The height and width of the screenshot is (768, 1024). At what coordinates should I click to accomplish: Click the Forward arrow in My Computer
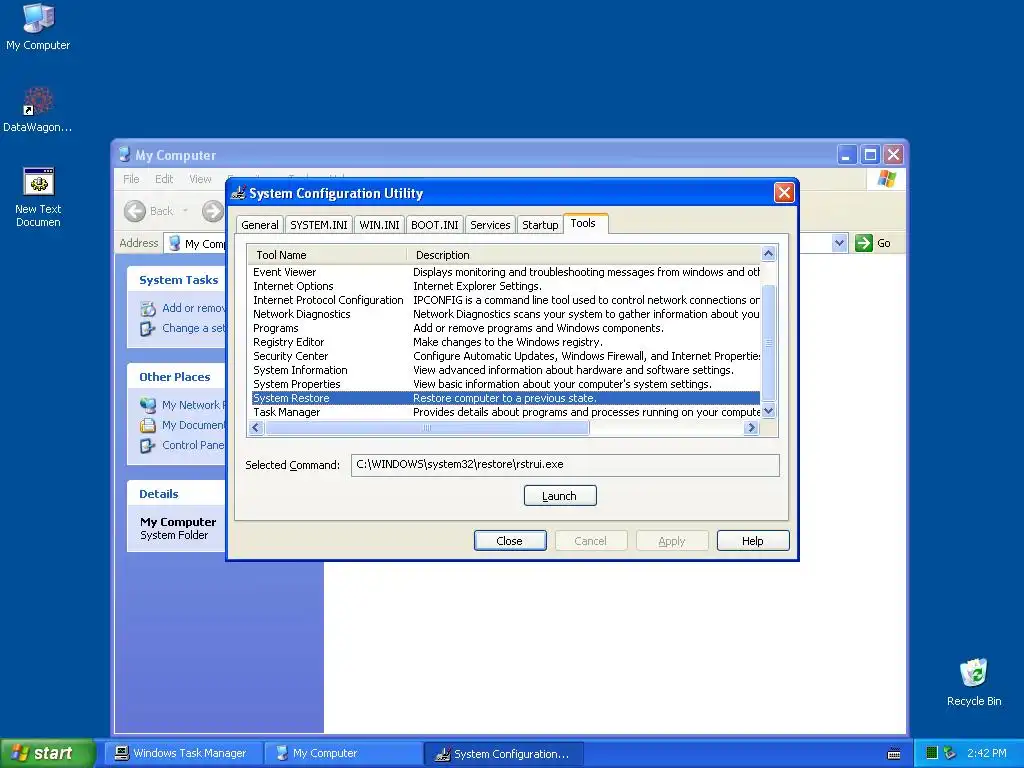[x=213, y=211]
